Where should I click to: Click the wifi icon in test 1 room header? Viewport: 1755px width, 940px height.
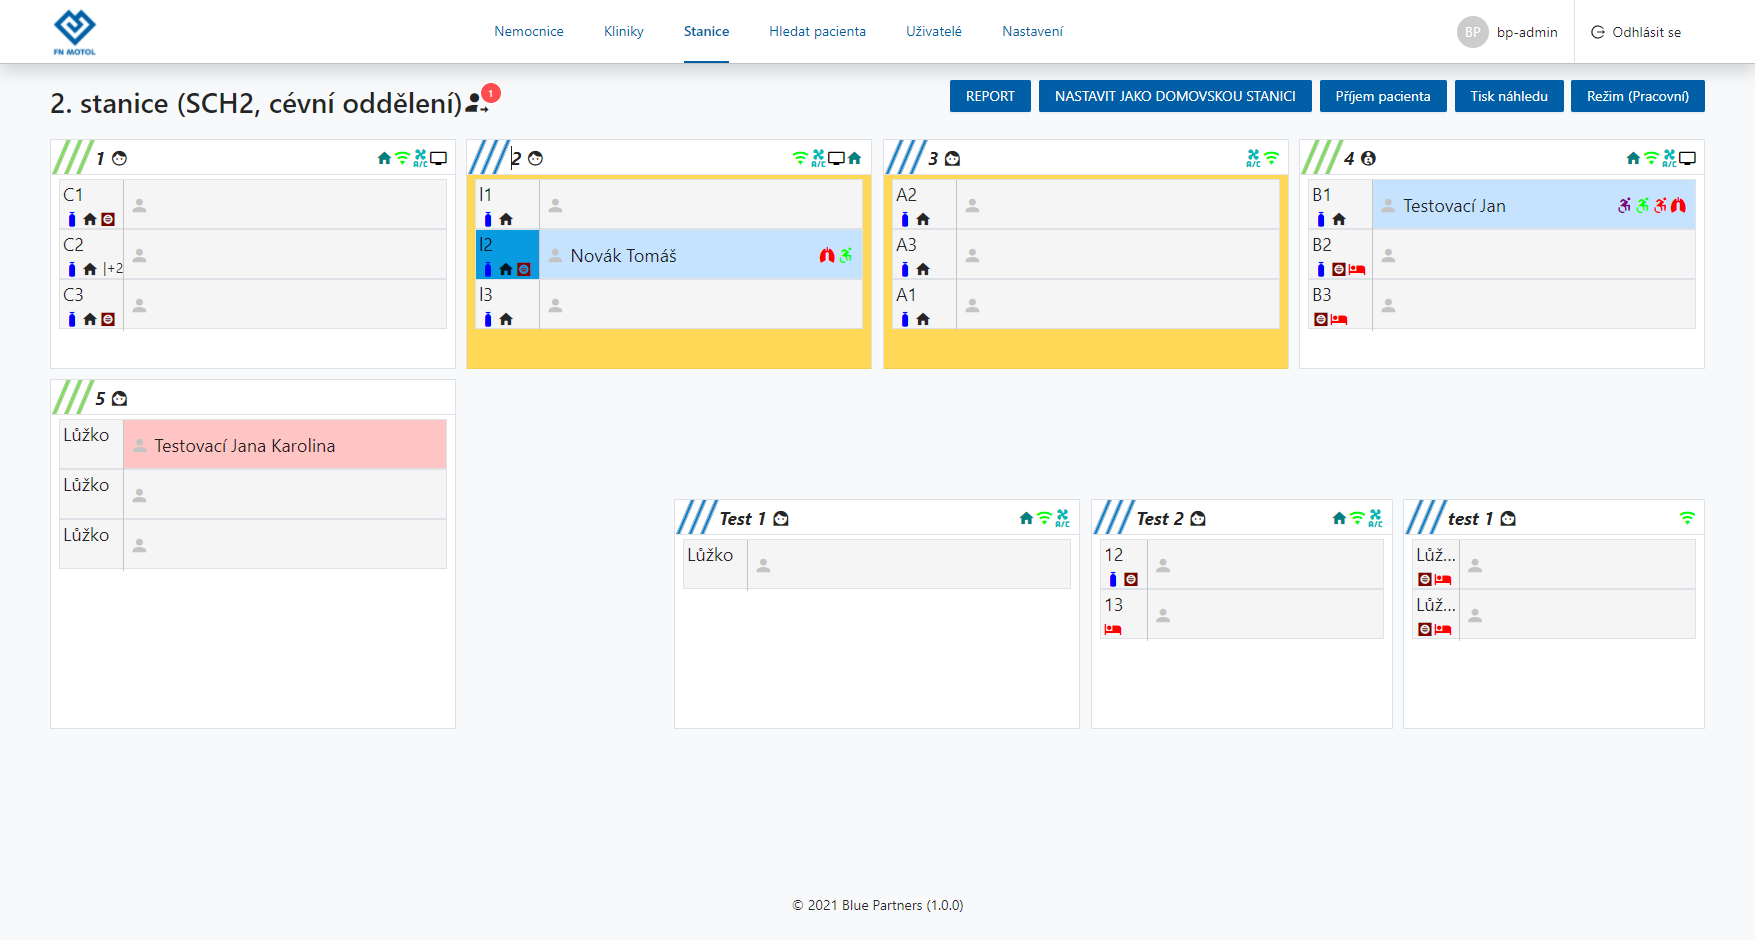(x=1687, y=518)
